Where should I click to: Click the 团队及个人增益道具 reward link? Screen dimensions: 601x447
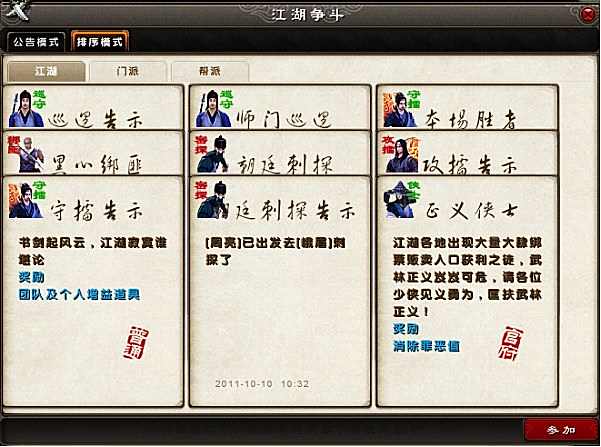(79, 294)
